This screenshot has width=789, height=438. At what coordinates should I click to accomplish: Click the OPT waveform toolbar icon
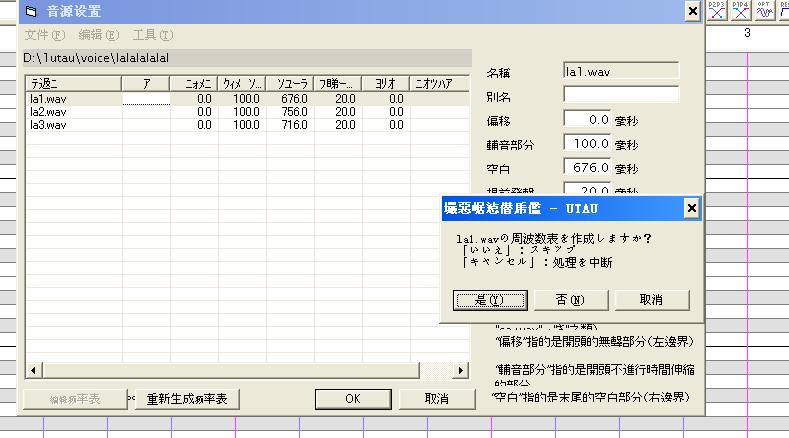764,10
